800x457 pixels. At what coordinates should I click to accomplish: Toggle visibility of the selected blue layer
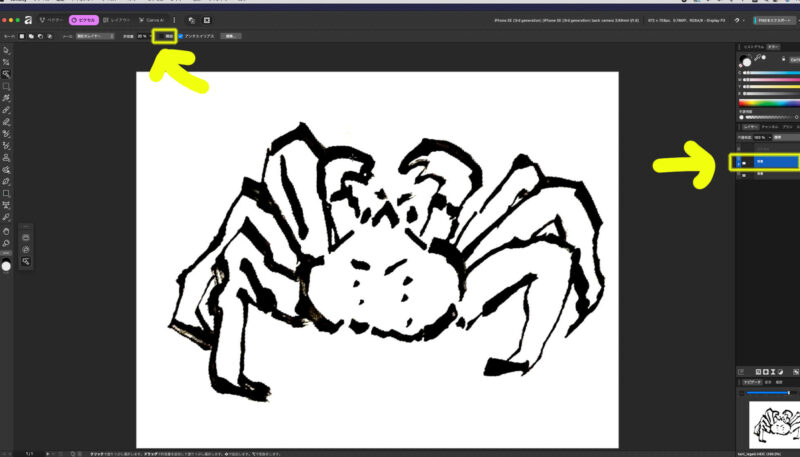739,161
